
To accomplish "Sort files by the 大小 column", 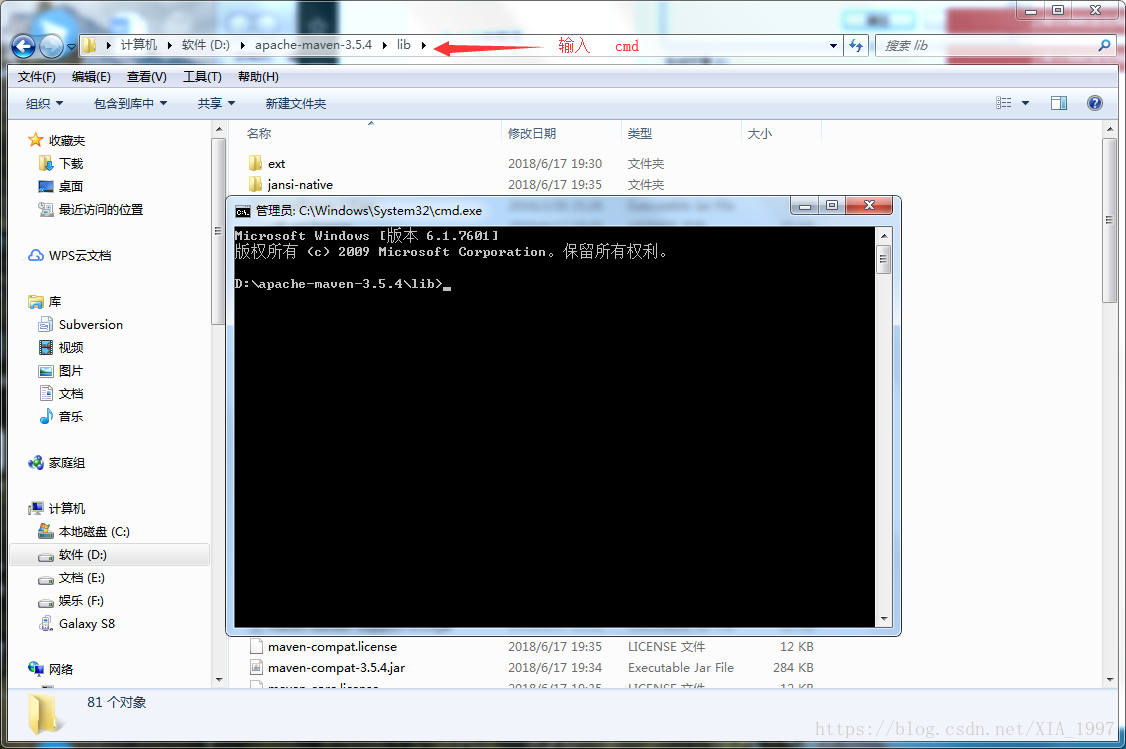I will (x=760, y=134).
